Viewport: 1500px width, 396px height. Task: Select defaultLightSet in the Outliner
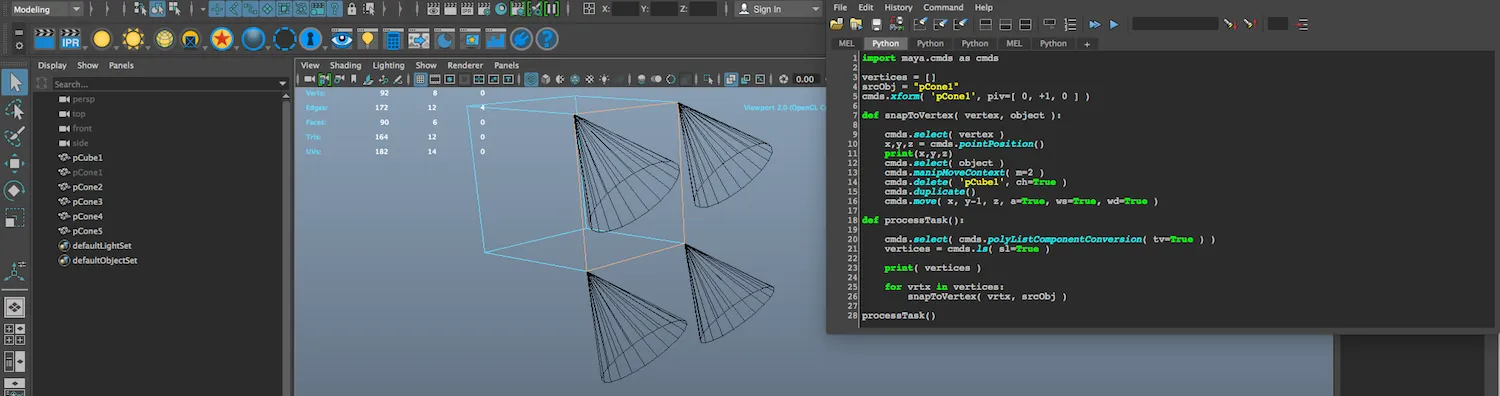click(x=101, y=245)
